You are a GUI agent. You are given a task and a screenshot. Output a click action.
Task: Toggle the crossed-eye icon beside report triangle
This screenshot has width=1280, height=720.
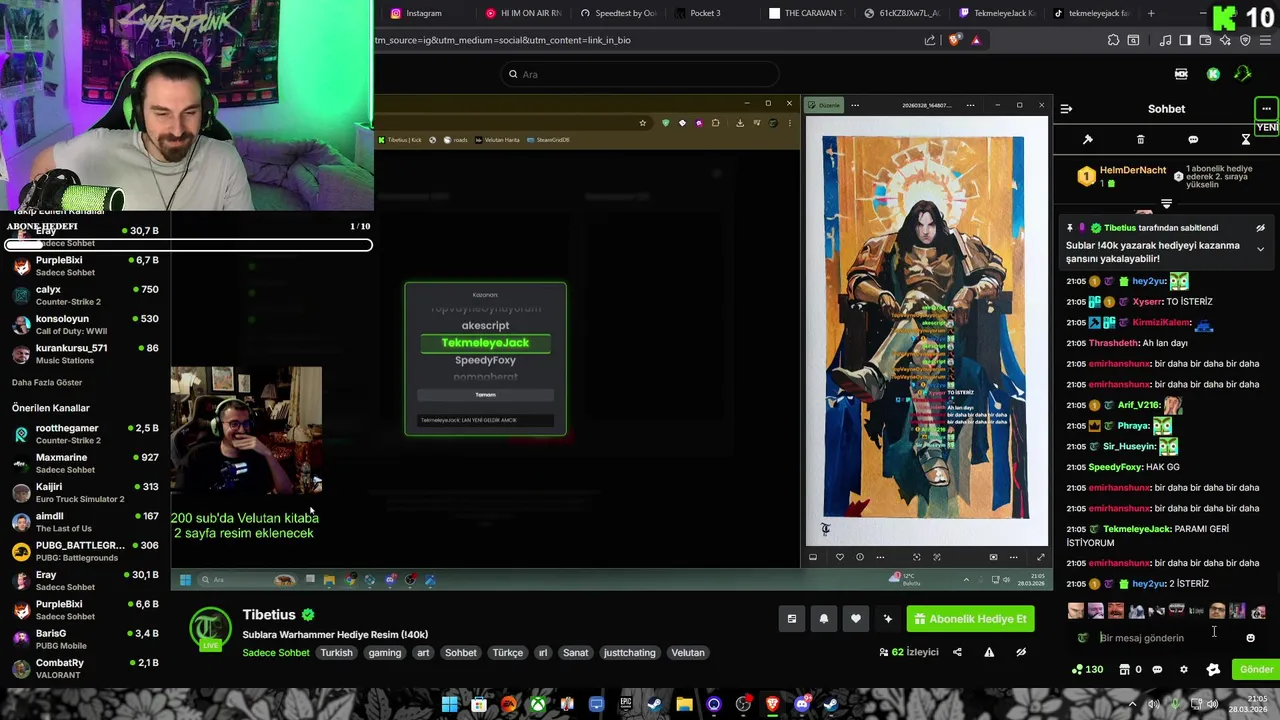click(1021, 653)
